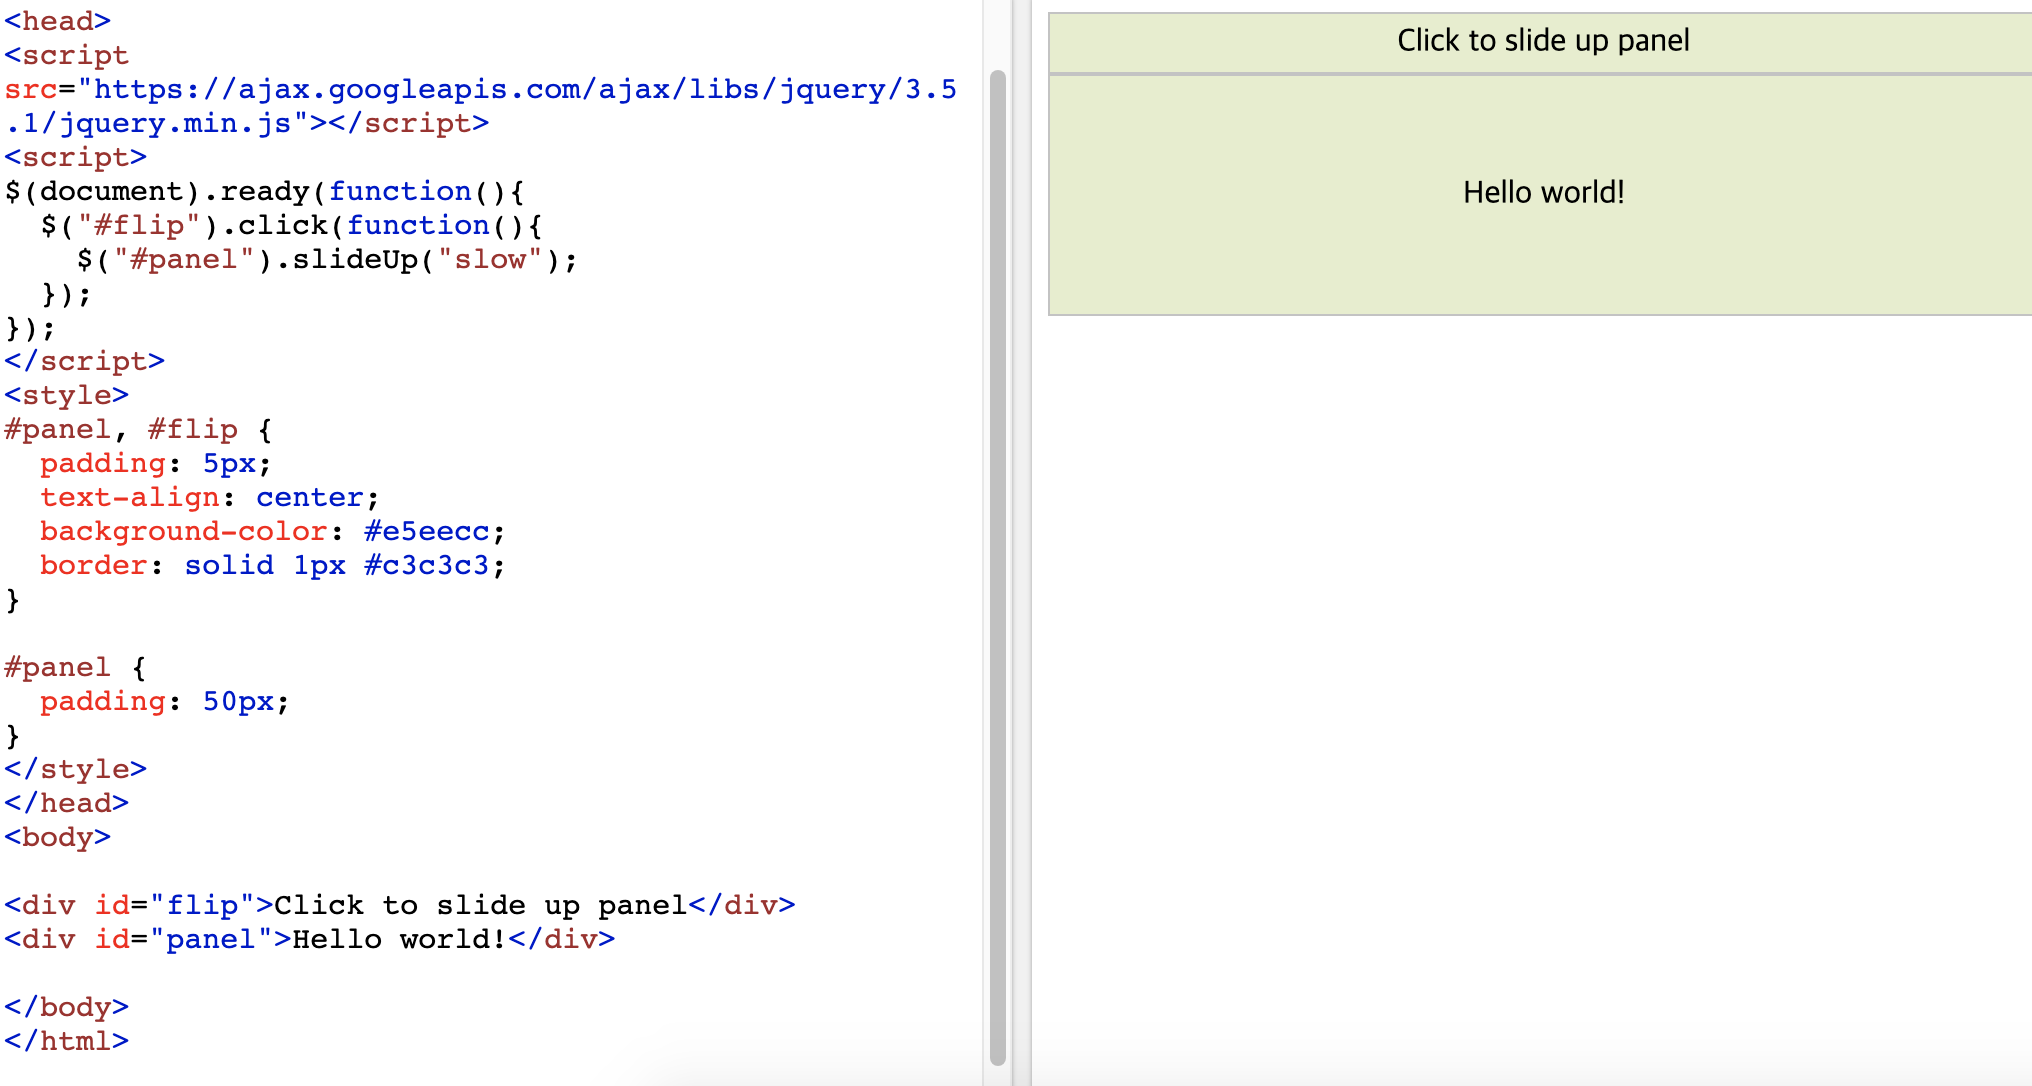Screen dimensions: 2032x1086
Task: Click the 'text-align: center' property line
Action: 209,498
